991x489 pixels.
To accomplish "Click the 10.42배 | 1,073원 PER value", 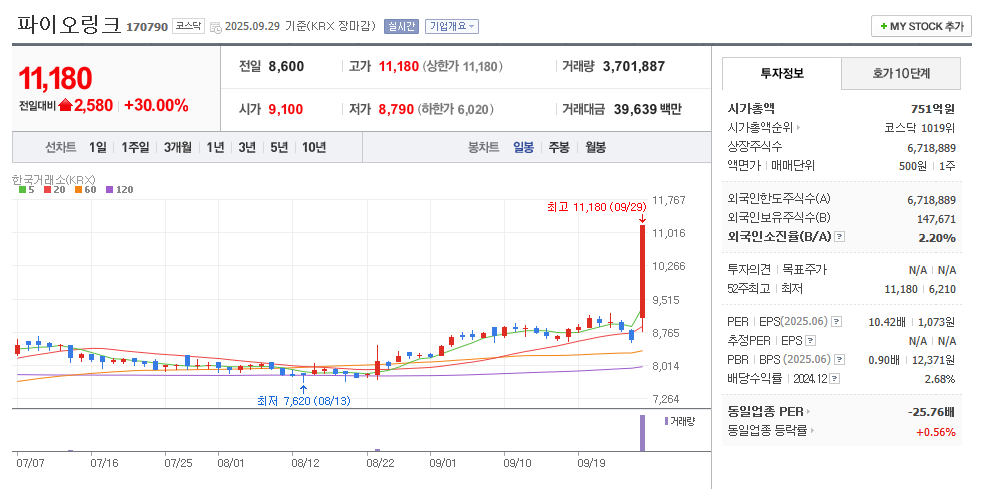I will 912,322.
